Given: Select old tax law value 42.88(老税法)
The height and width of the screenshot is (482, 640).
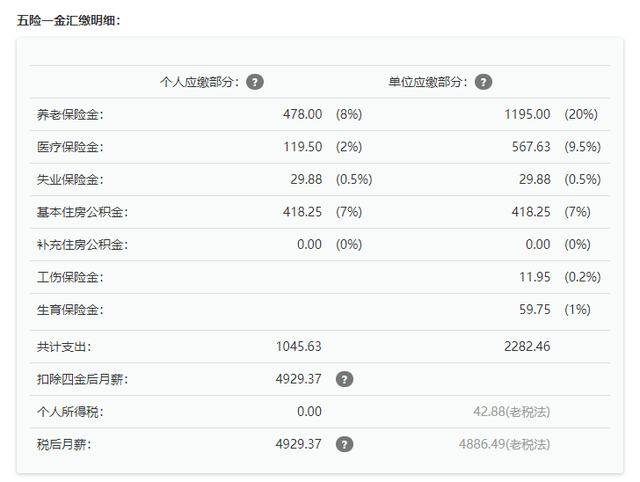Looking at the screenshot, I should (512, 411).
